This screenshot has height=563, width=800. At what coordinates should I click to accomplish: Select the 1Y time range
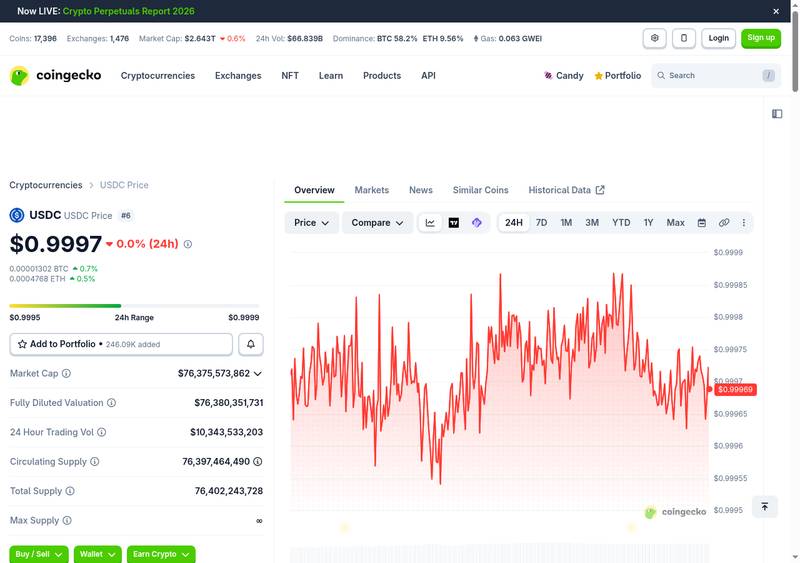[x=648, y=223]
